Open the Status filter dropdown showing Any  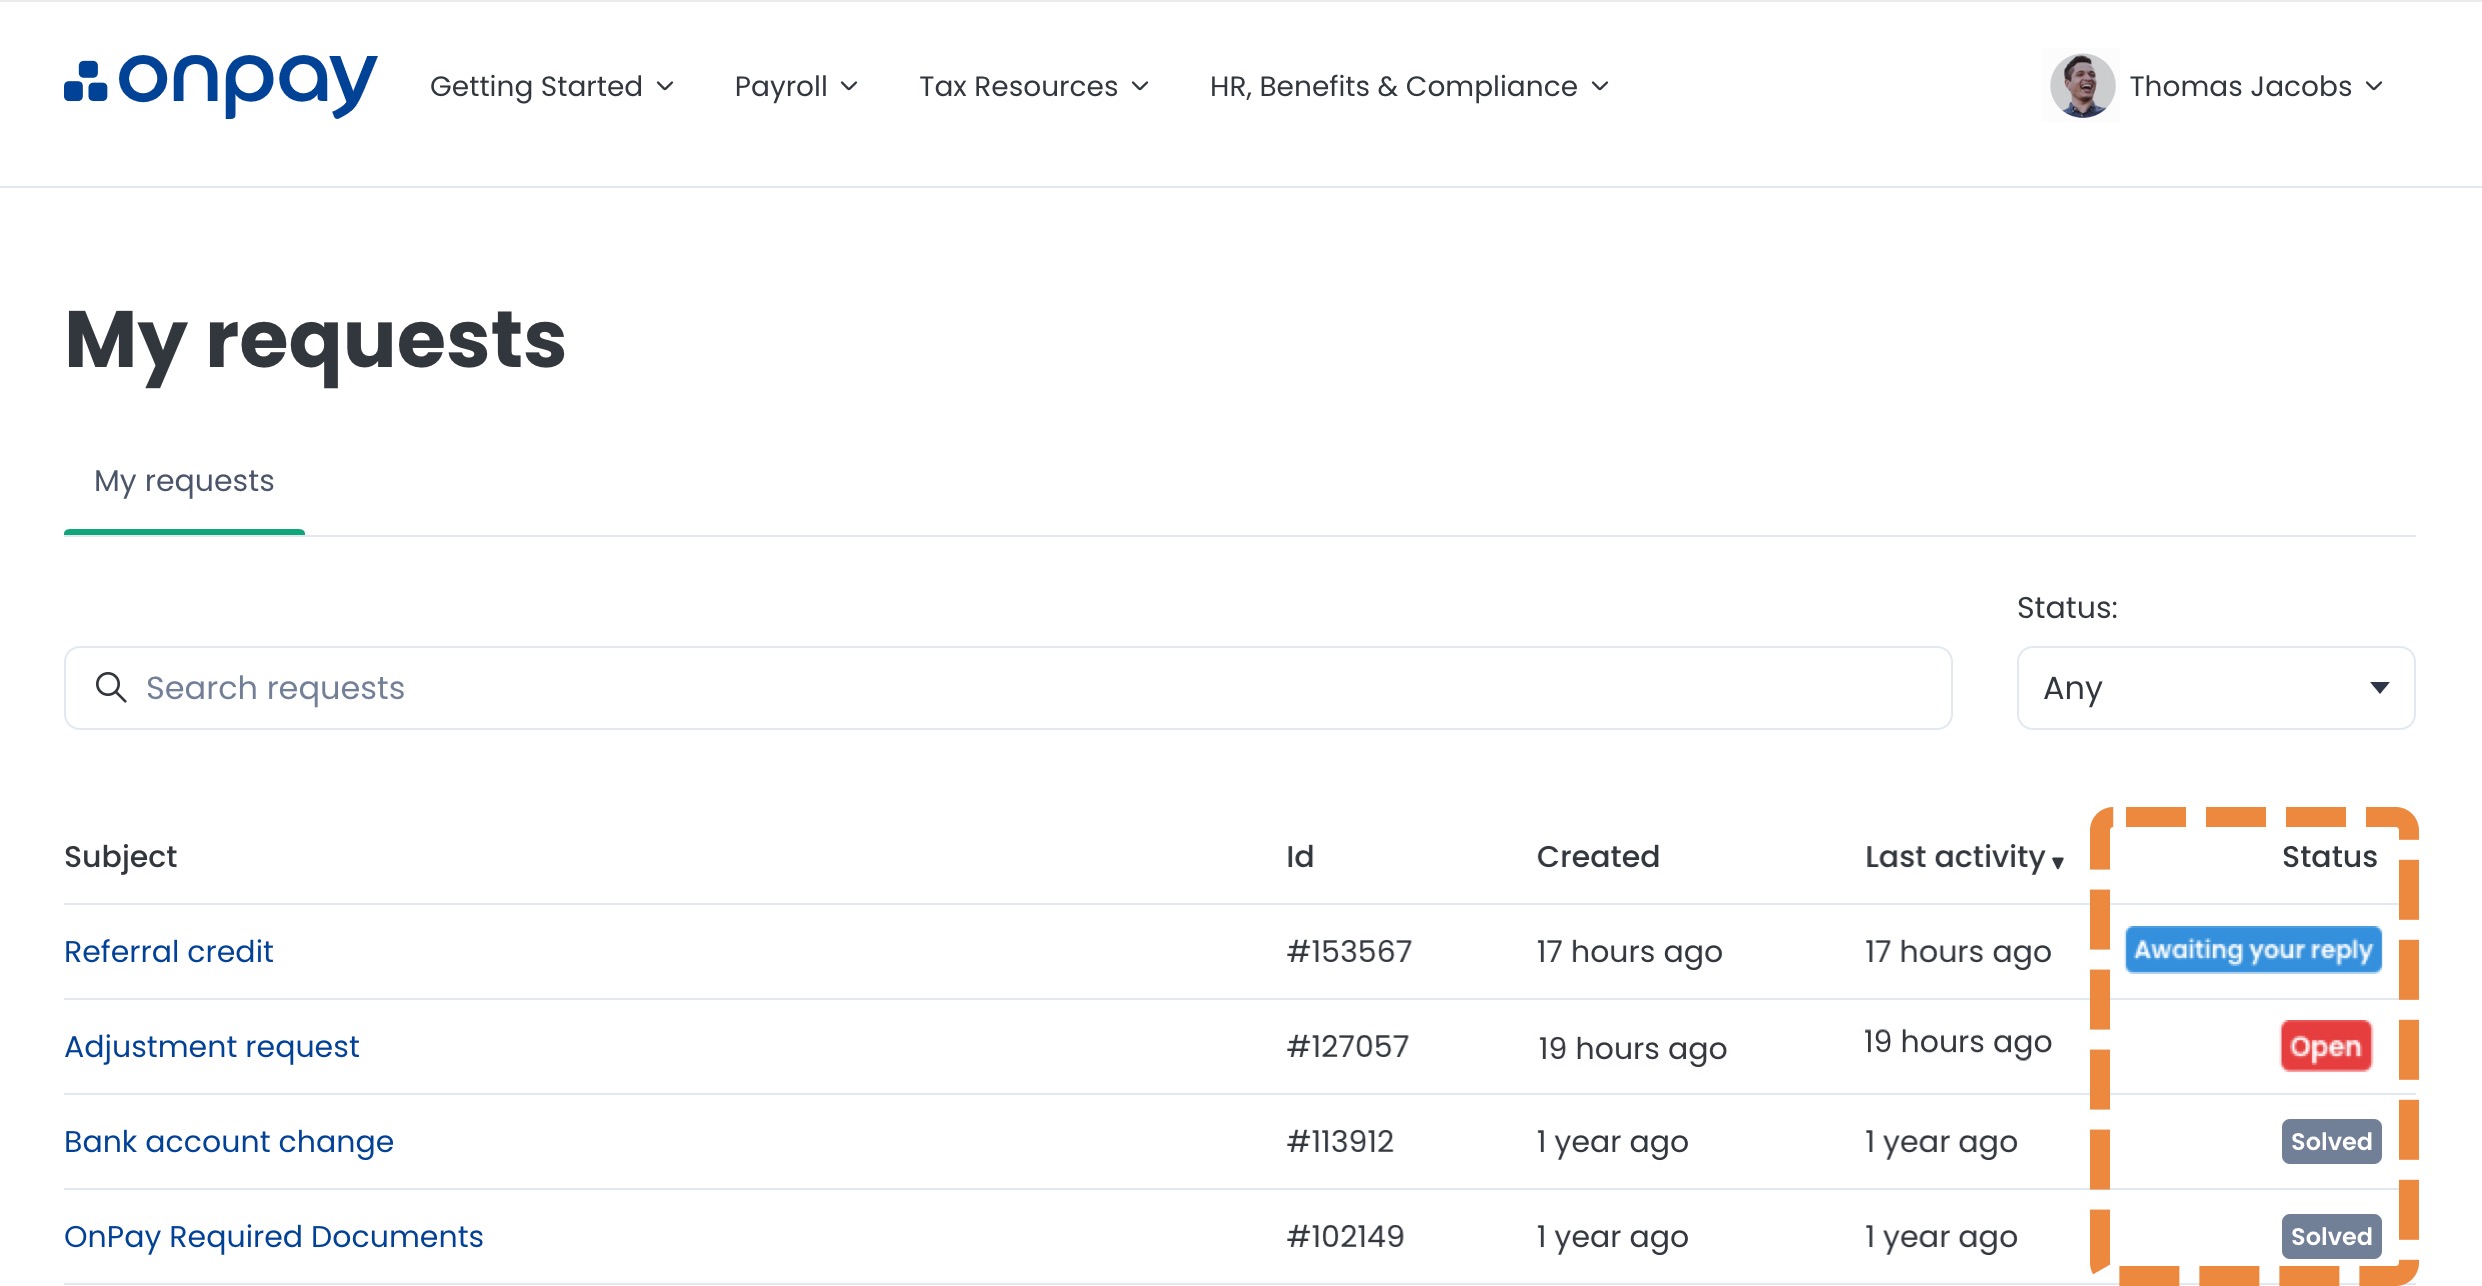(x=2216, y=688)
